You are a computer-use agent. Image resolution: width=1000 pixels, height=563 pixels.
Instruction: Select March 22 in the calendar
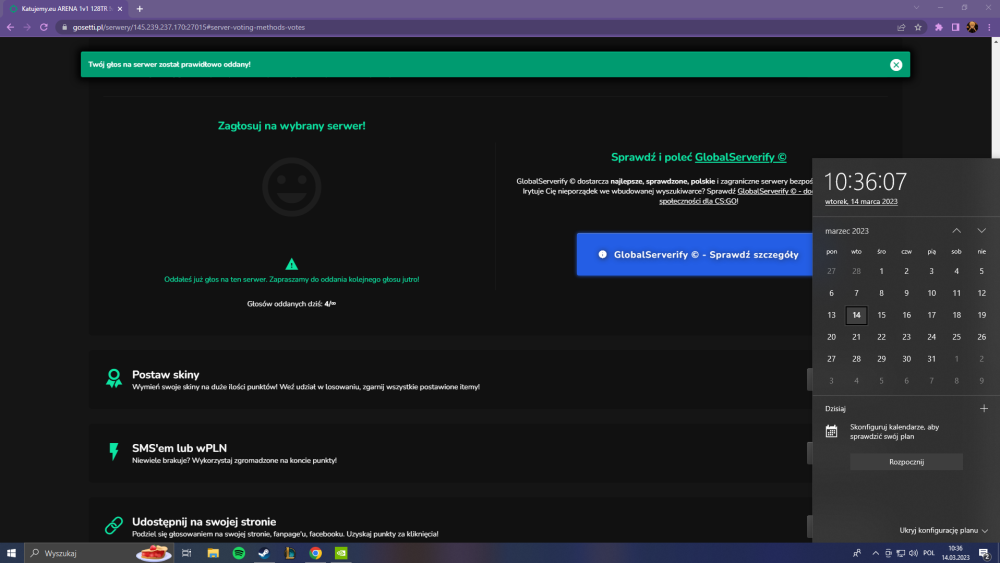[x=881, y=337]
